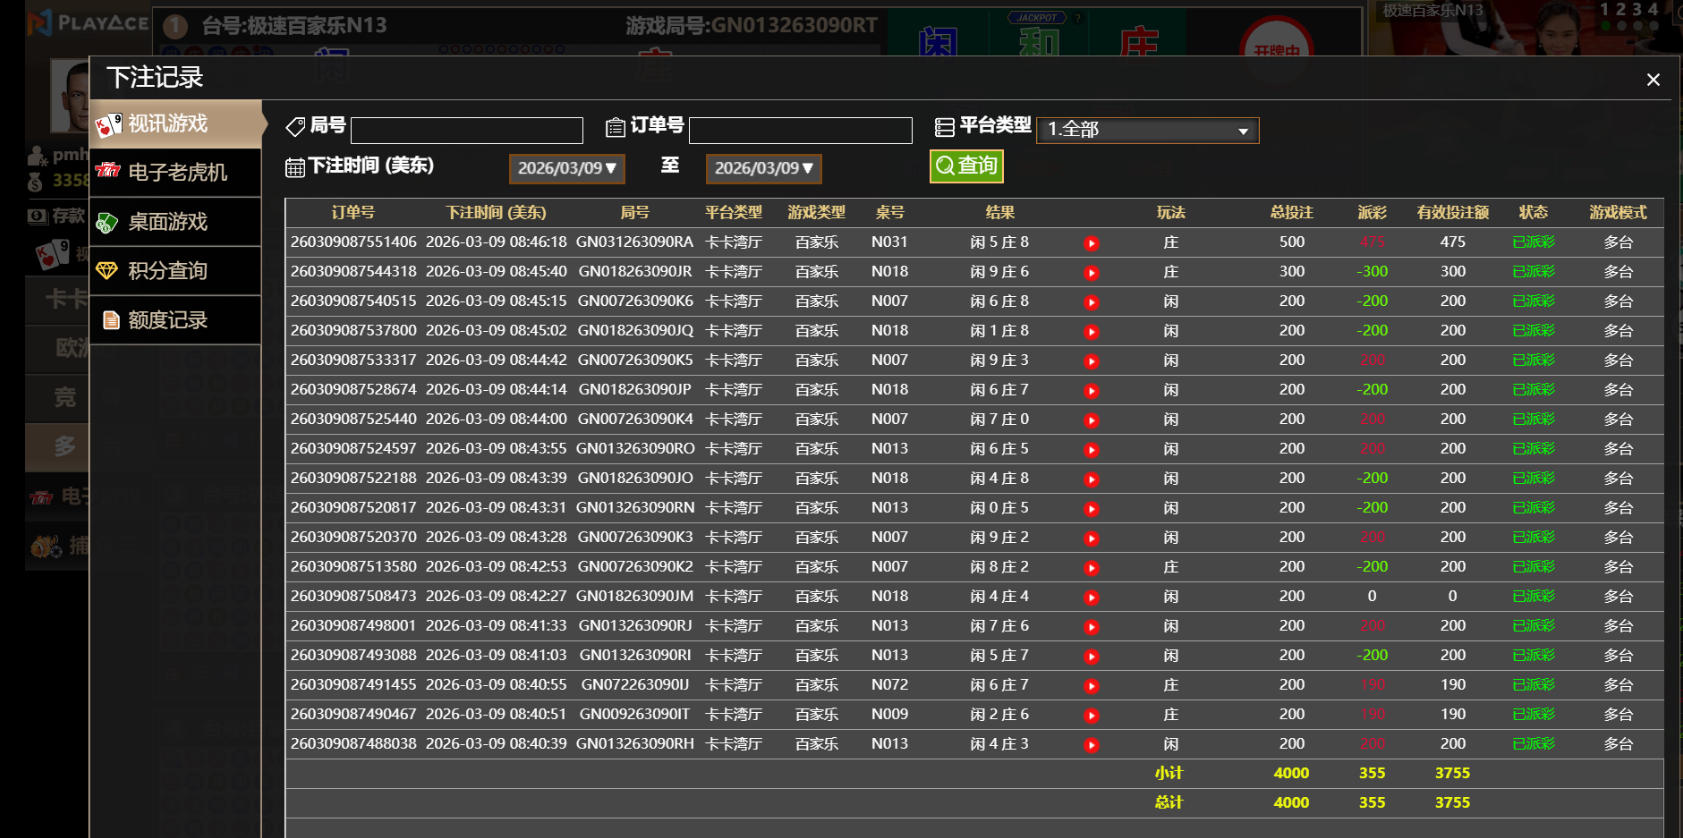
Task: Close the 下注记录 dialog
Action: click(1653, 80)
